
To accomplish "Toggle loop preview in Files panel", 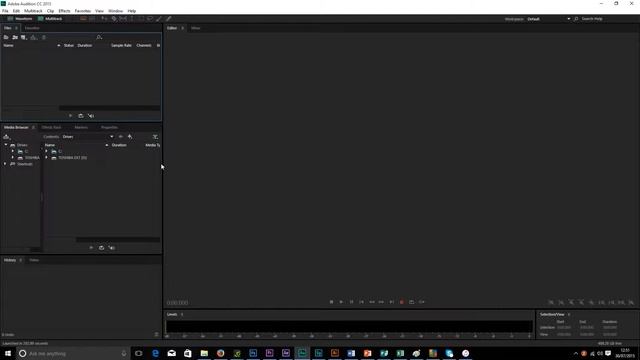I will coord(81,116).
